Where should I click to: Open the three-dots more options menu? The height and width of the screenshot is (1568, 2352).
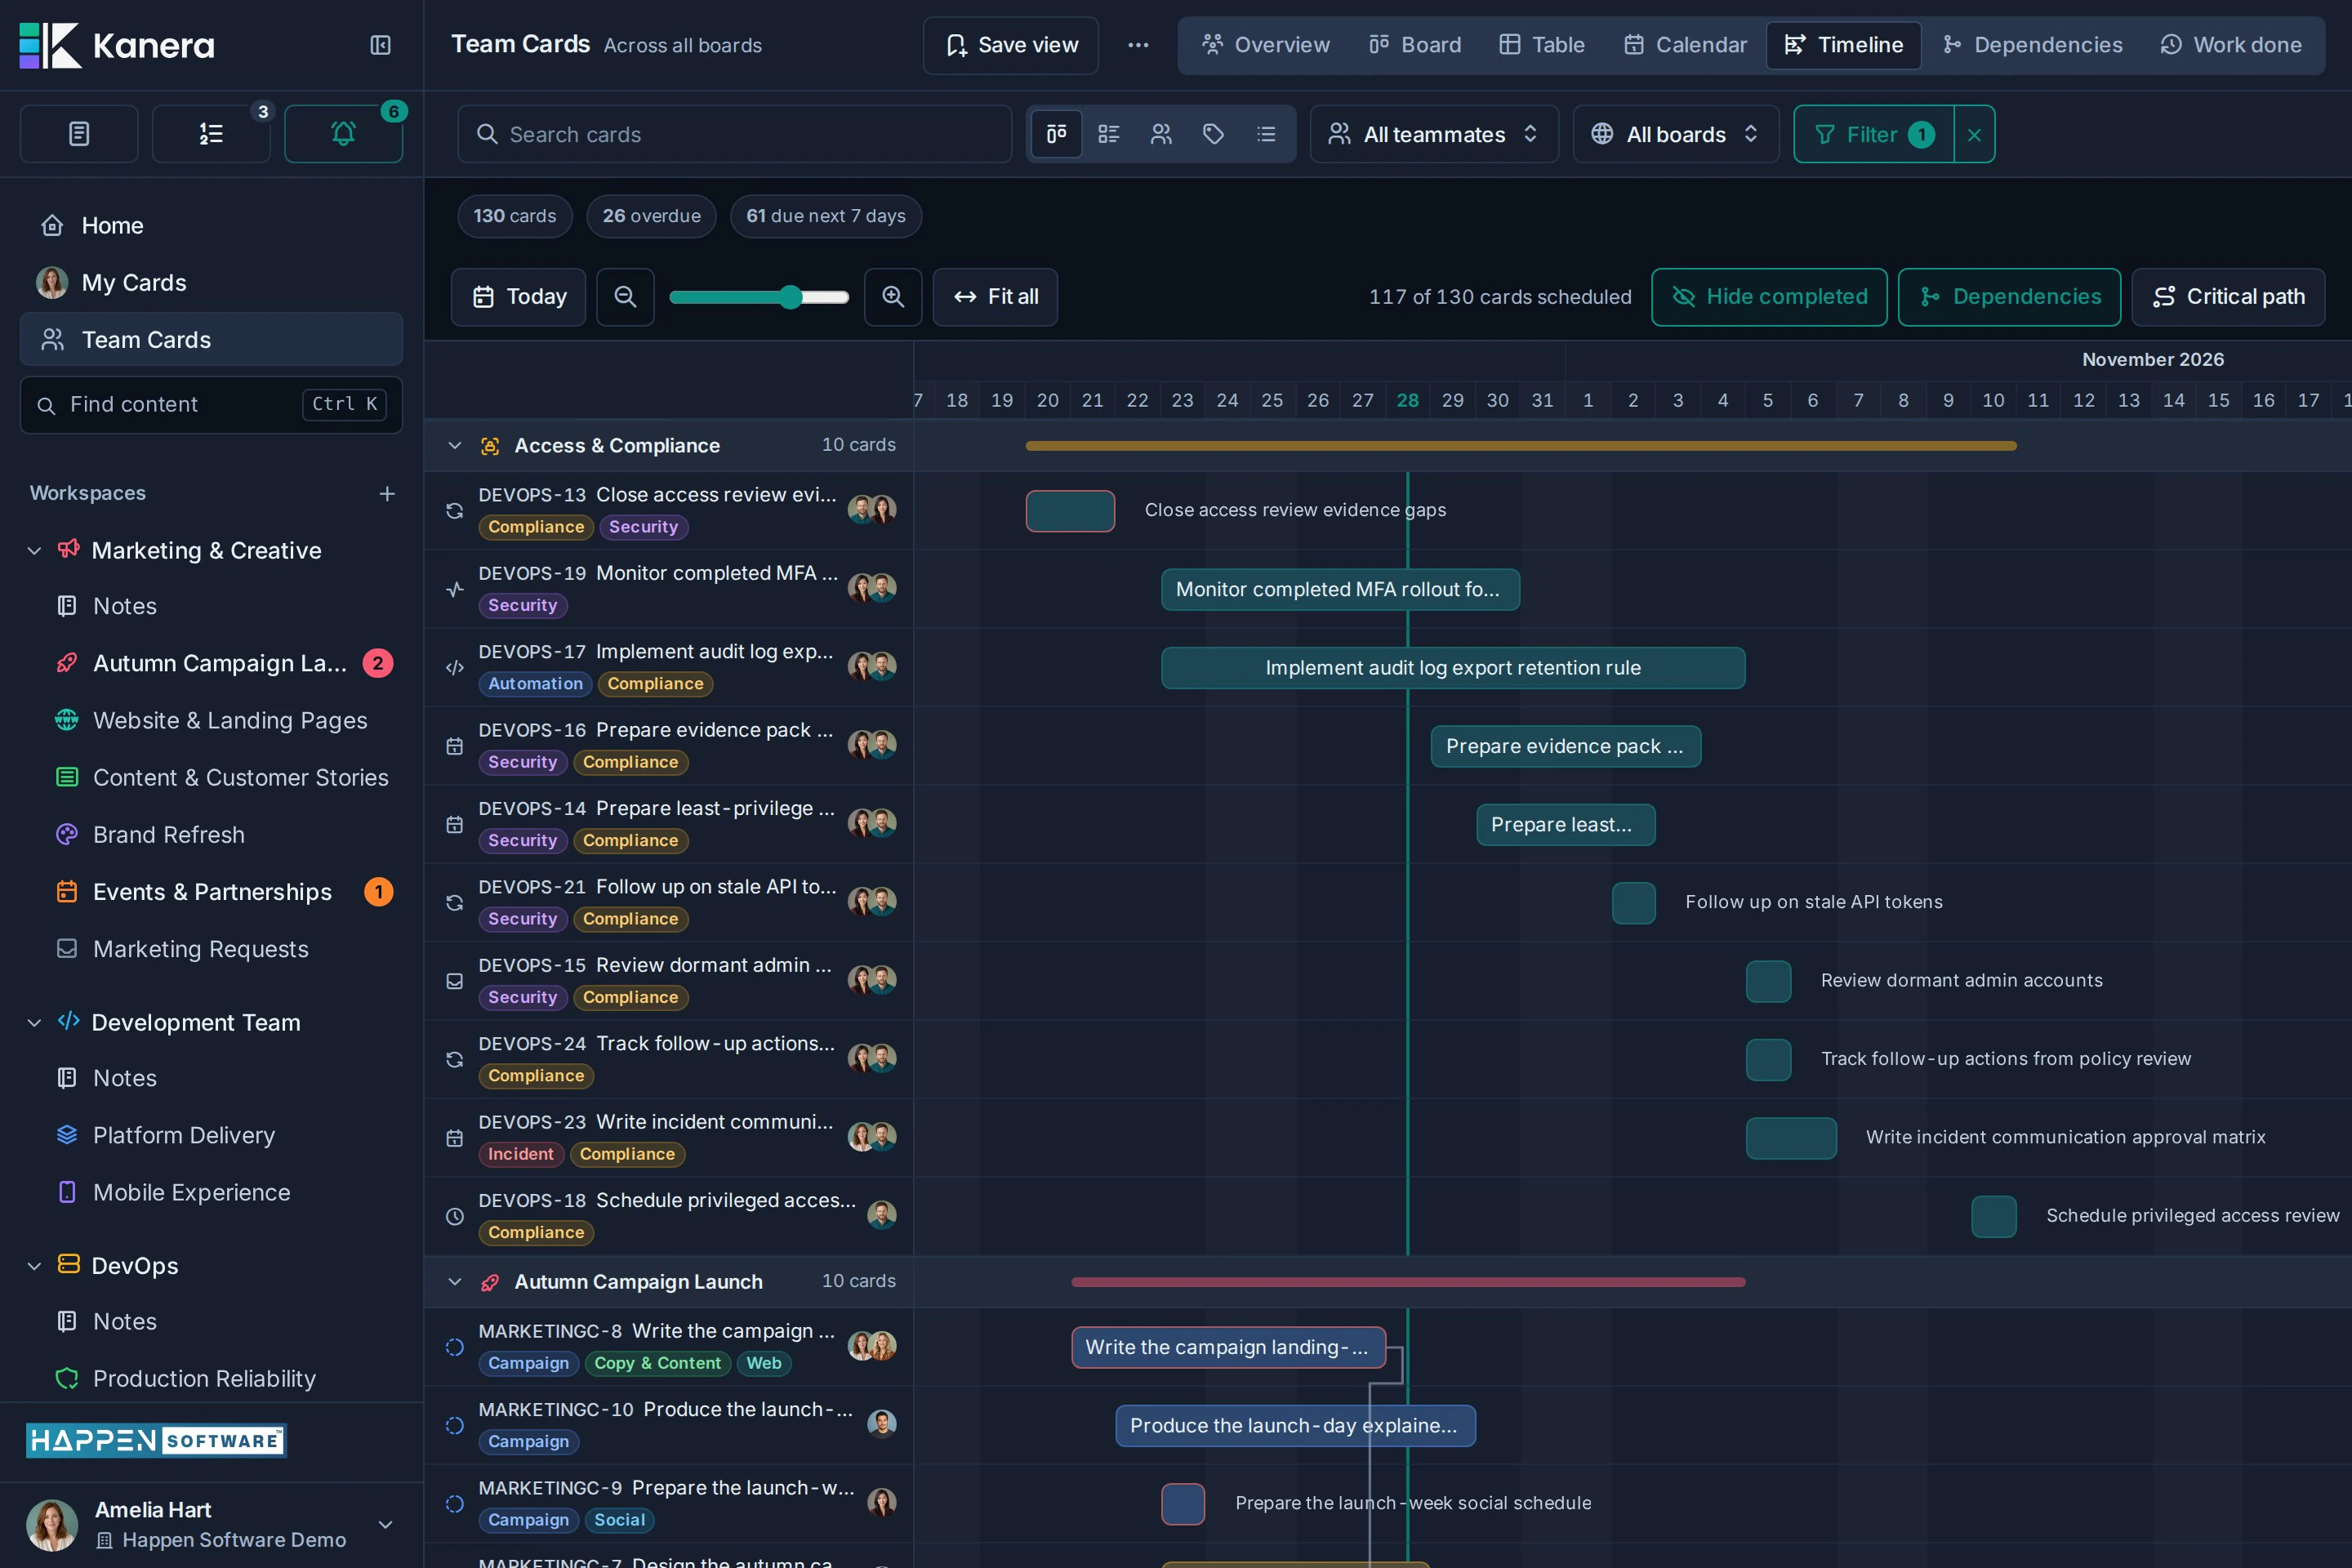tap(1138, 45)
